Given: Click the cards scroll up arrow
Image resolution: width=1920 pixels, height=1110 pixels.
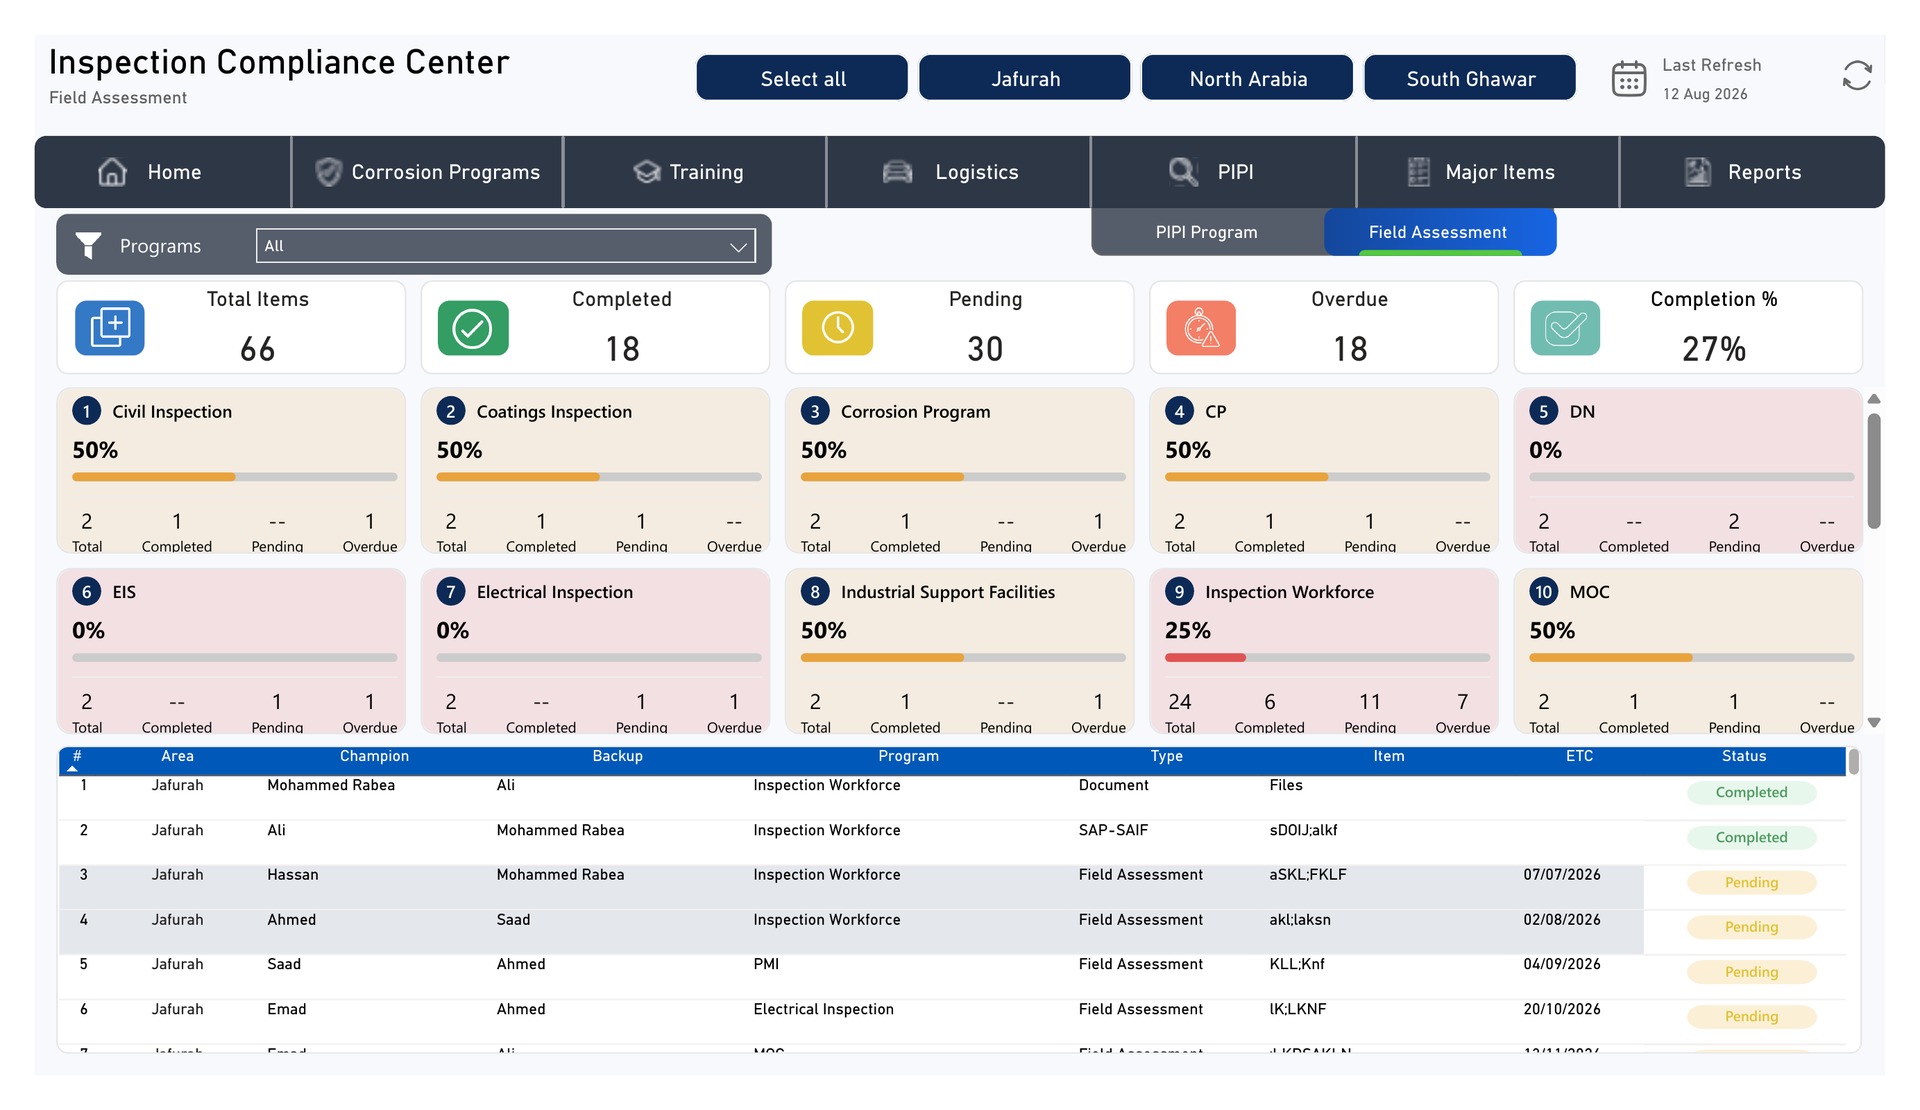Looking at the screenshot, I should click(1874, 399).
